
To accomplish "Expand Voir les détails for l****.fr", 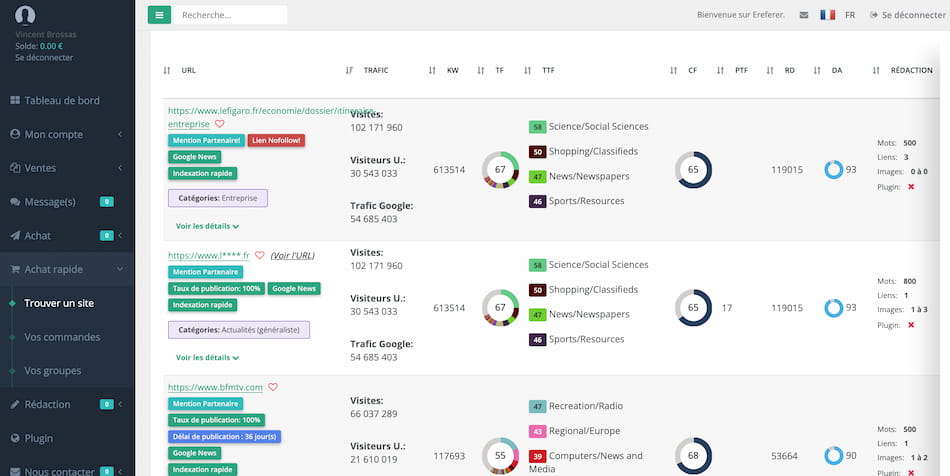I will click(207, 357).
